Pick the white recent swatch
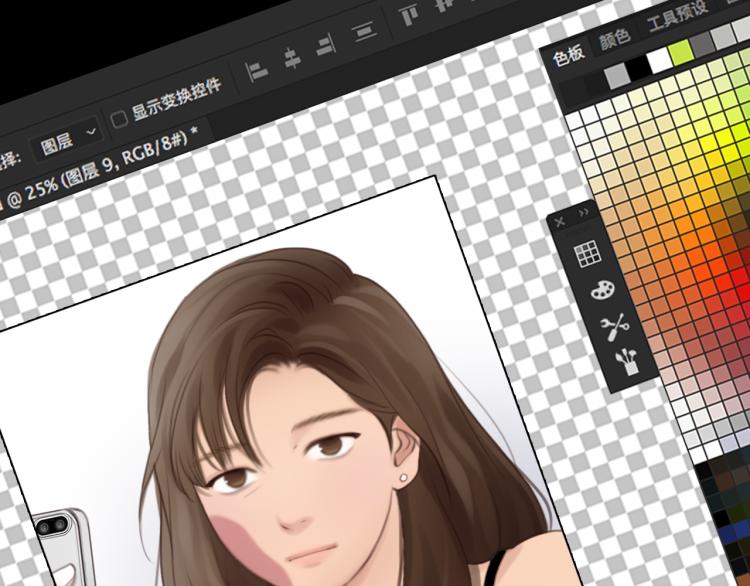 (660, 60)
